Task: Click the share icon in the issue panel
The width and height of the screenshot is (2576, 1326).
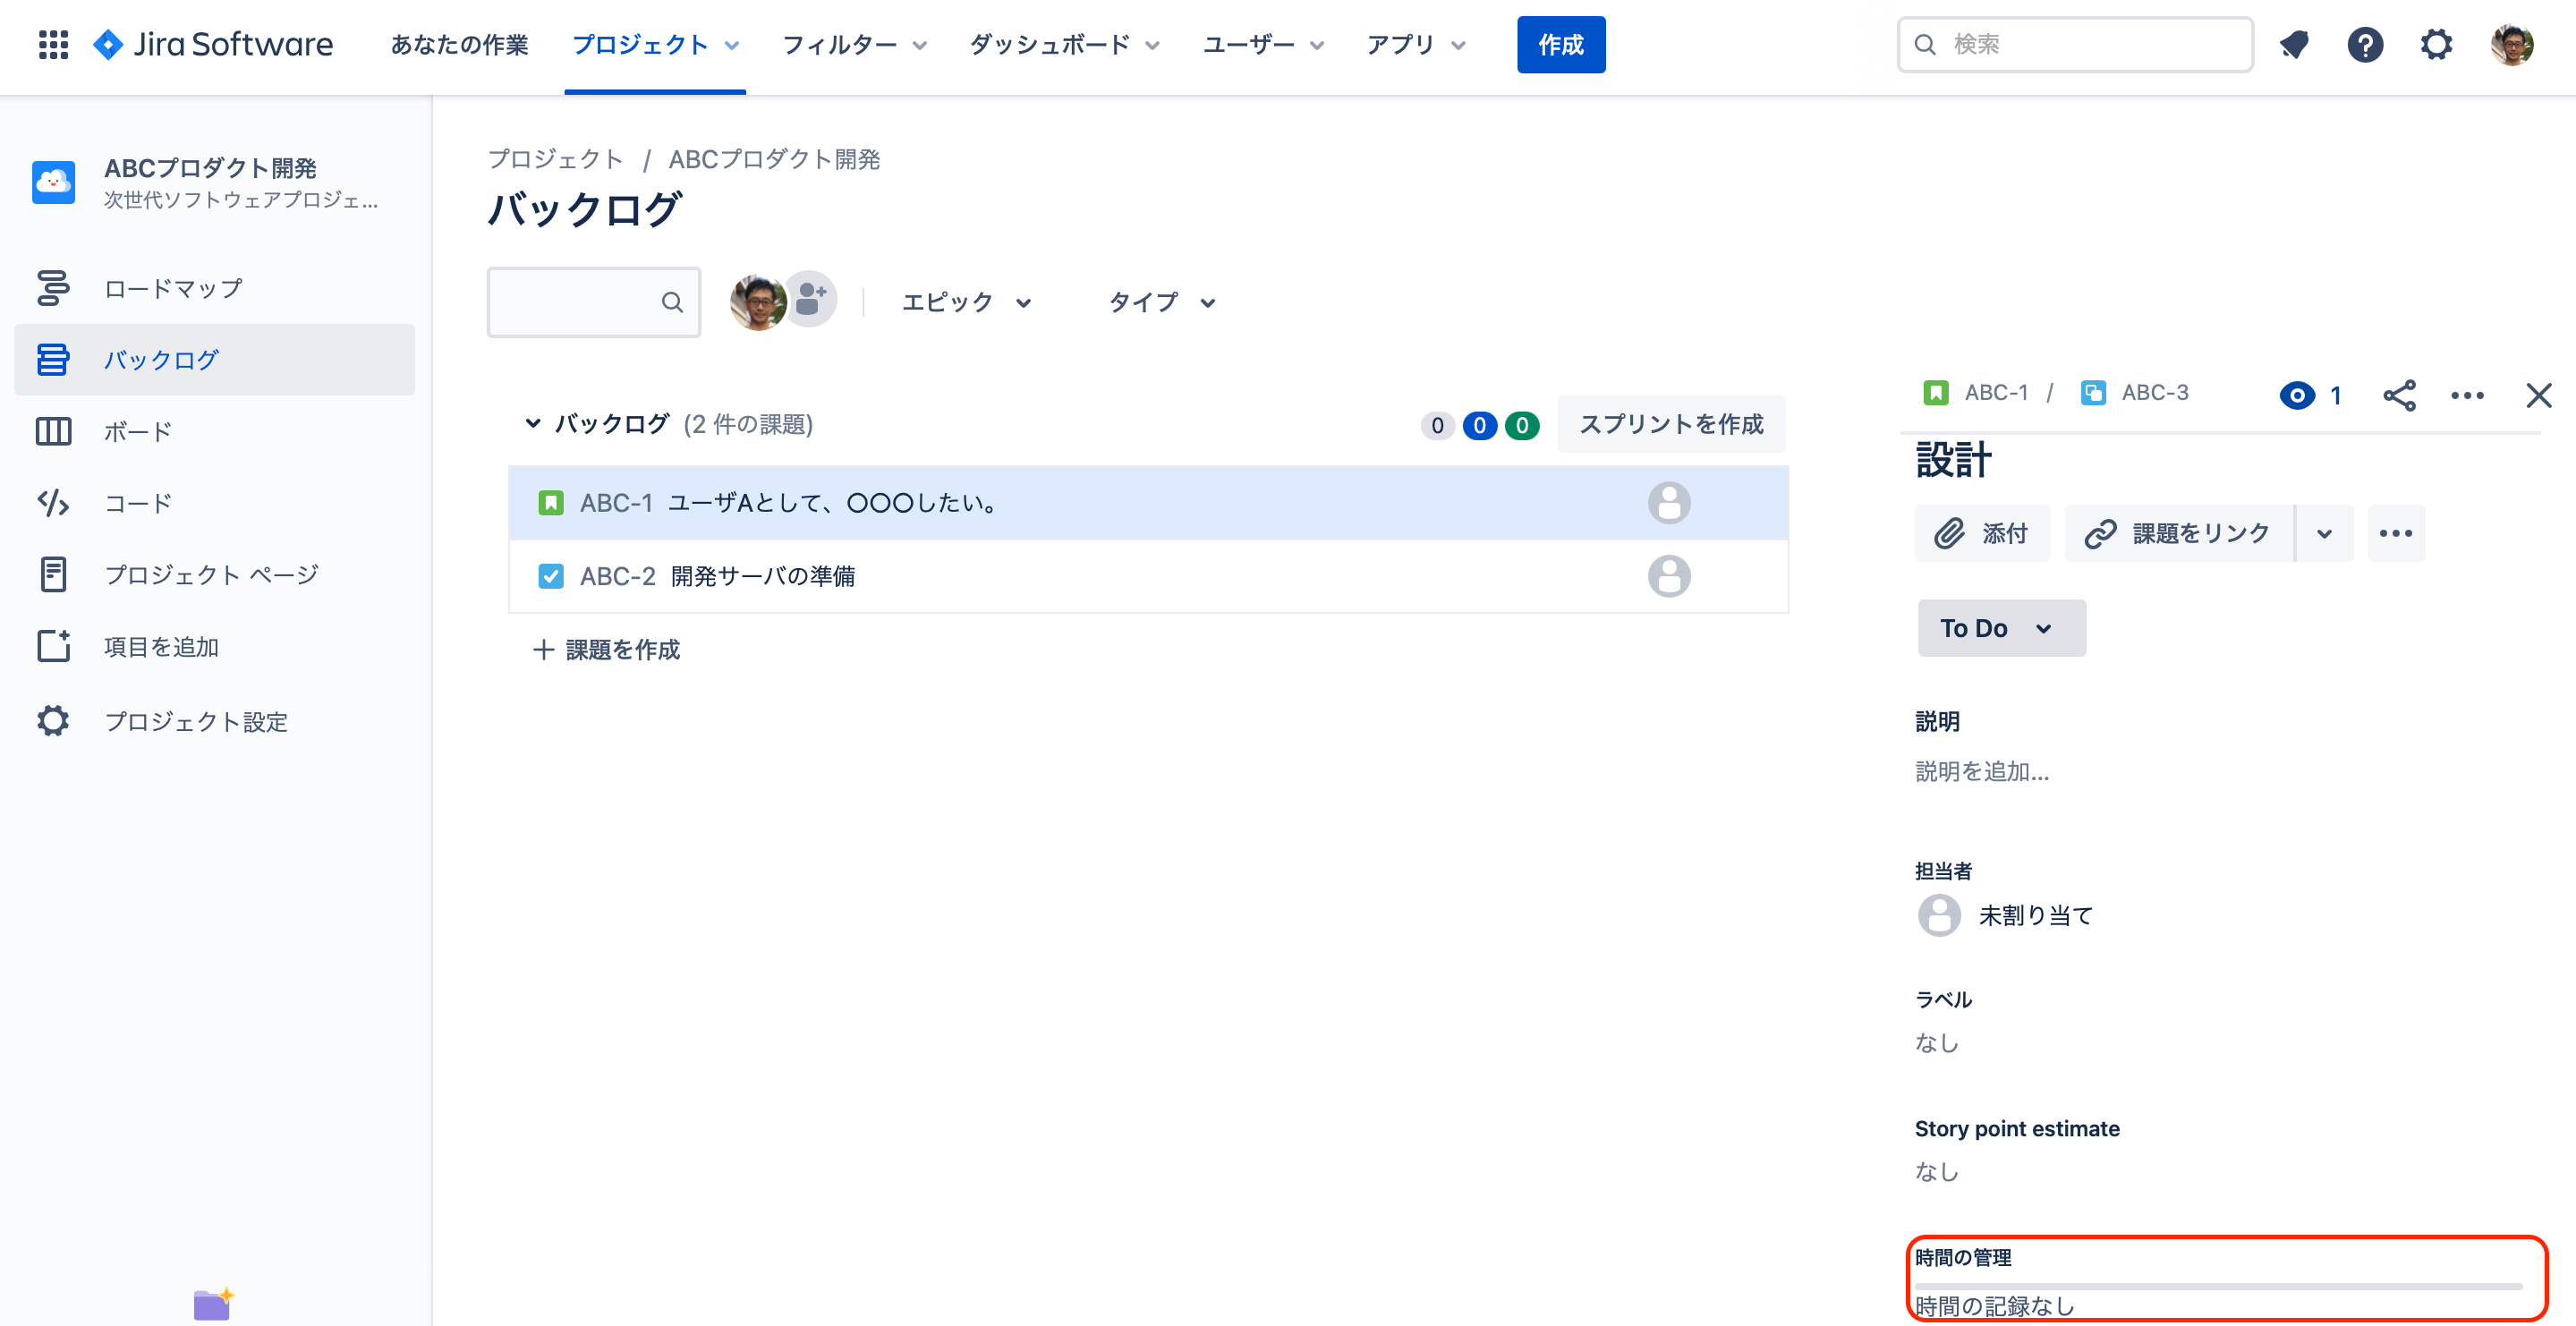Action: pyautogui.click(x=2400, y=394)
